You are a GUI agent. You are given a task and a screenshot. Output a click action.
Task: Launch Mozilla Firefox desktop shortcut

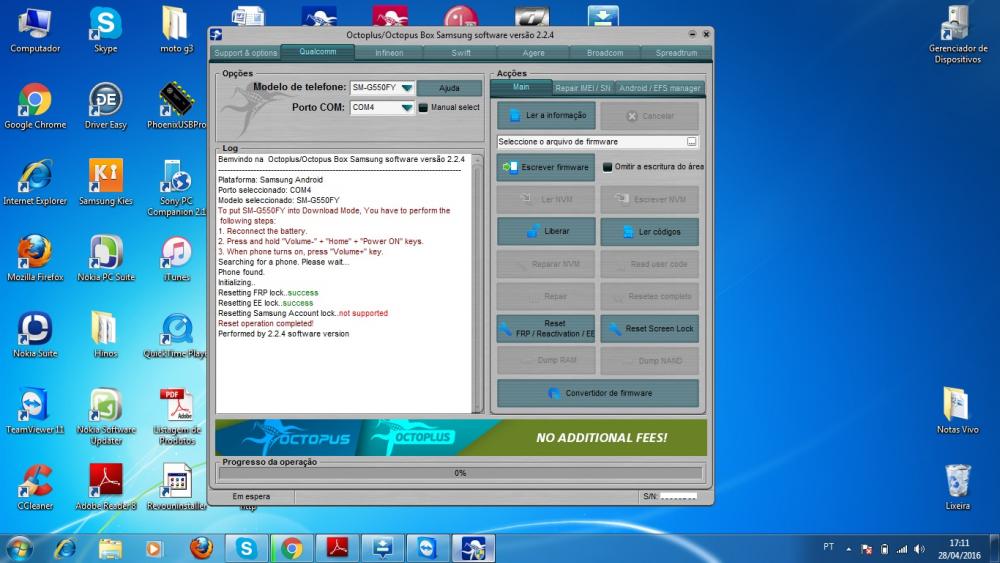click(35, 259)
